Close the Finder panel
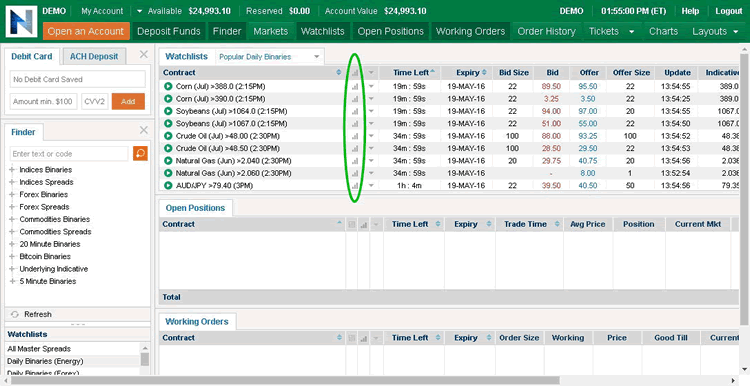 tap(143, 130)
